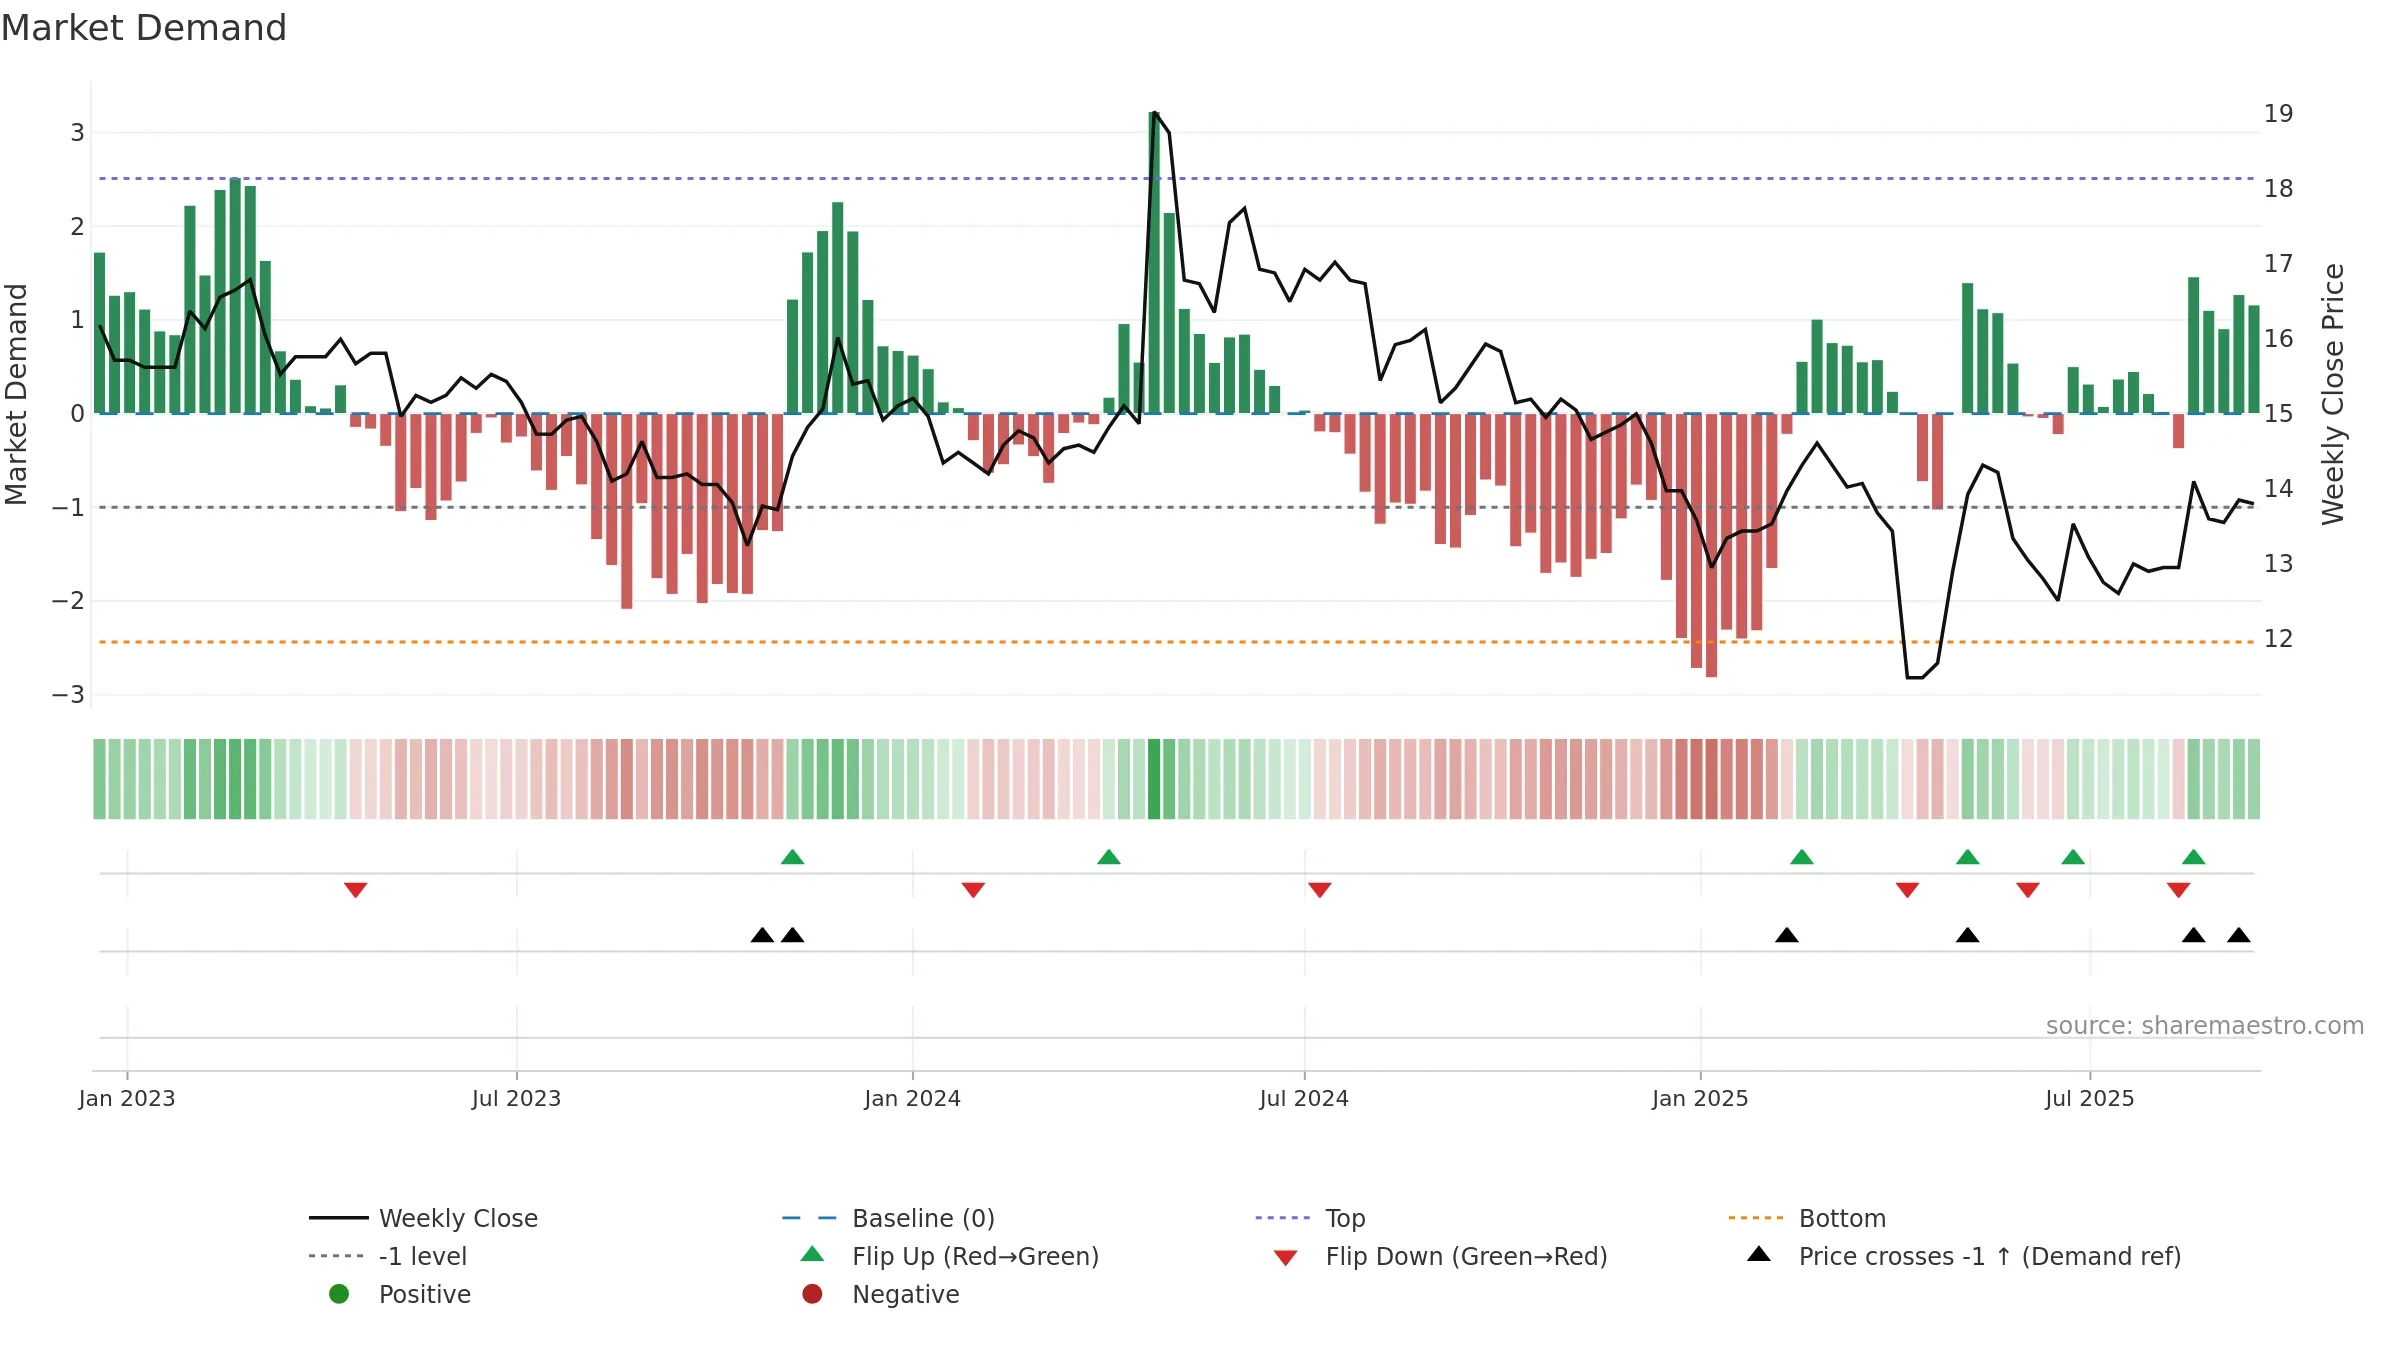Click the Jan 2025 axis label
This screenshot has height=1350, width=2400.
coord(1700,1098)
